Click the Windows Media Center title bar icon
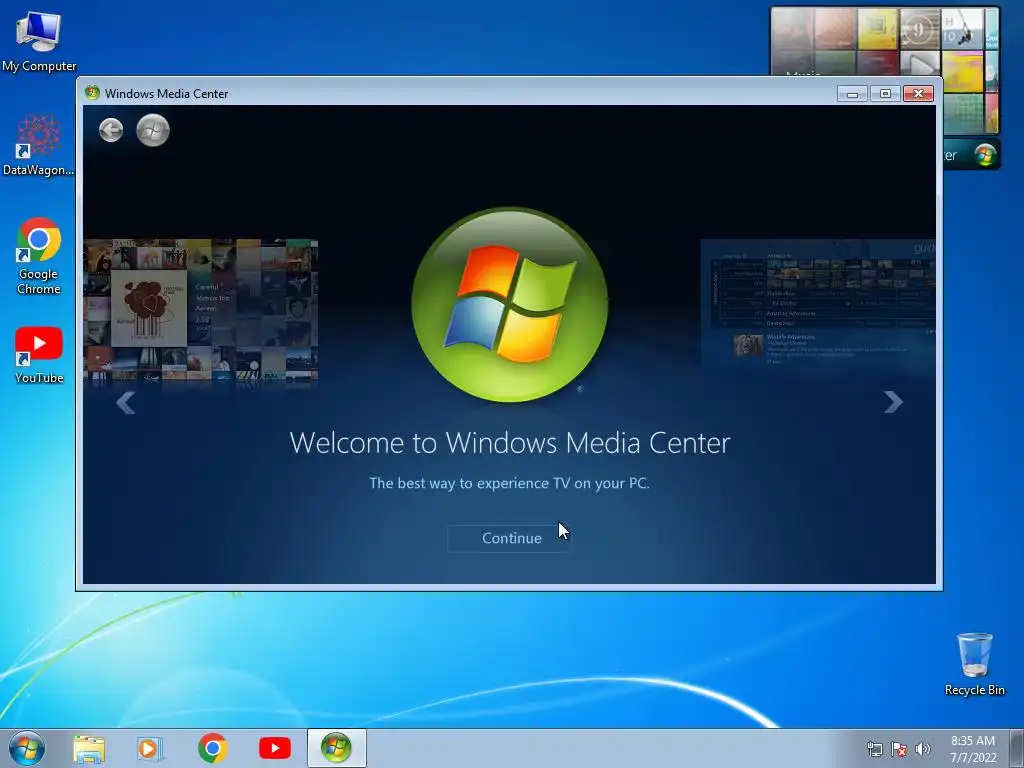The image size is (1024, 768). tap(92, 93)
